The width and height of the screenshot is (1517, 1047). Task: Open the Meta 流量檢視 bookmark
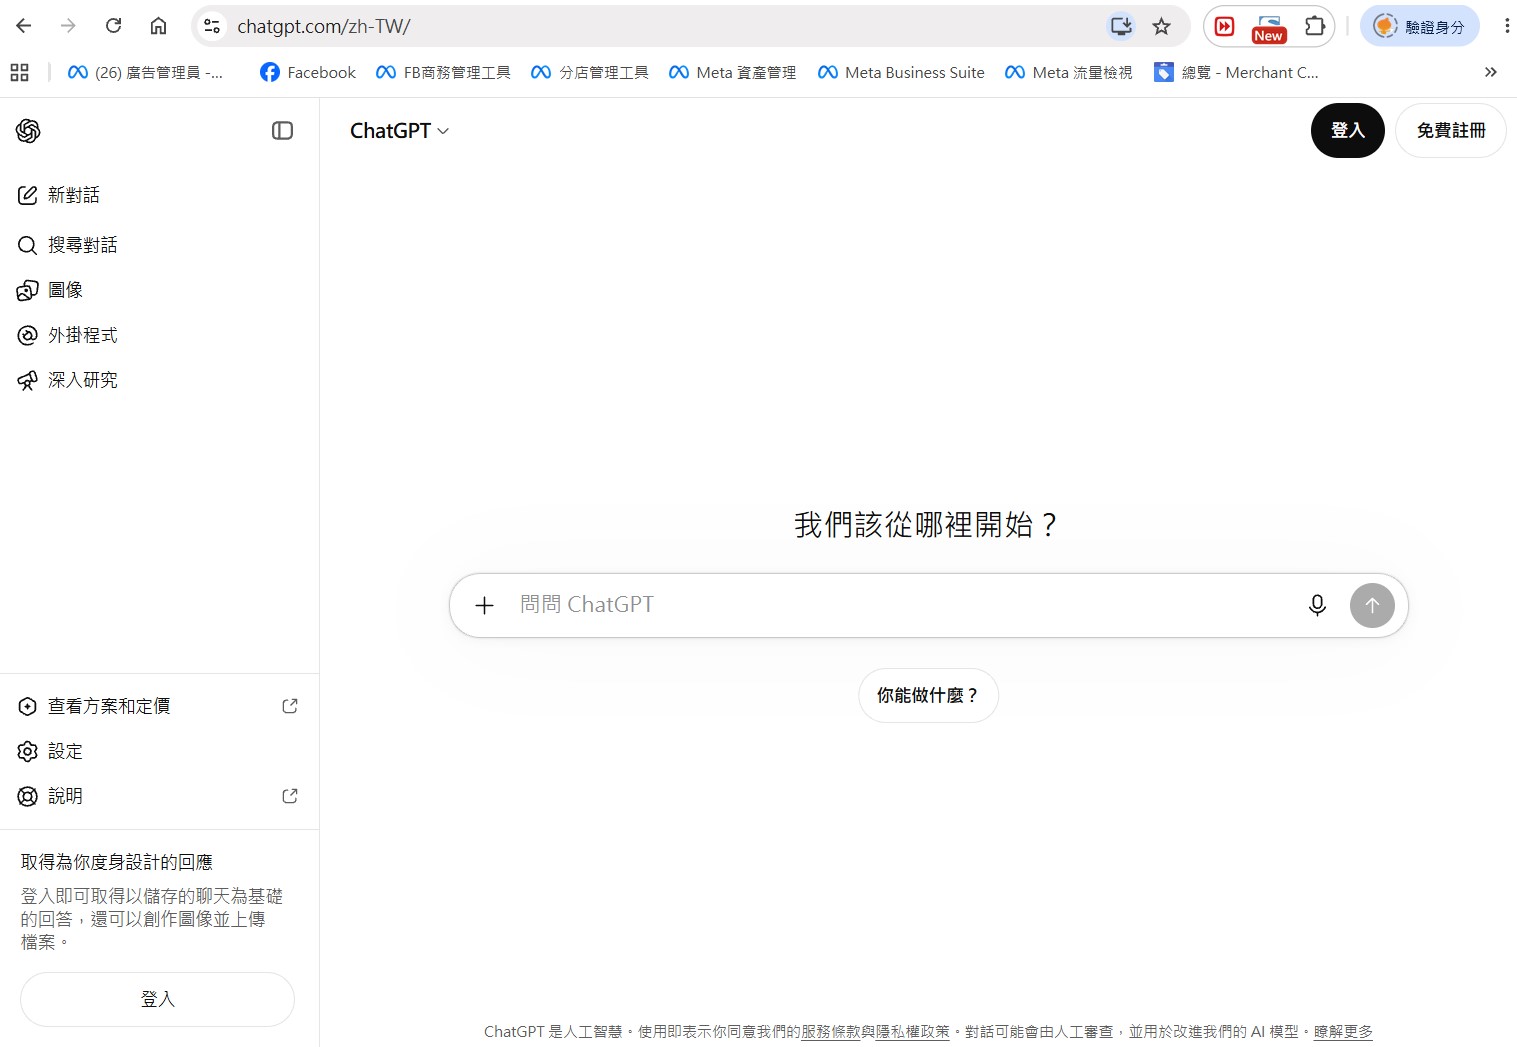[x=1068, y=72]
